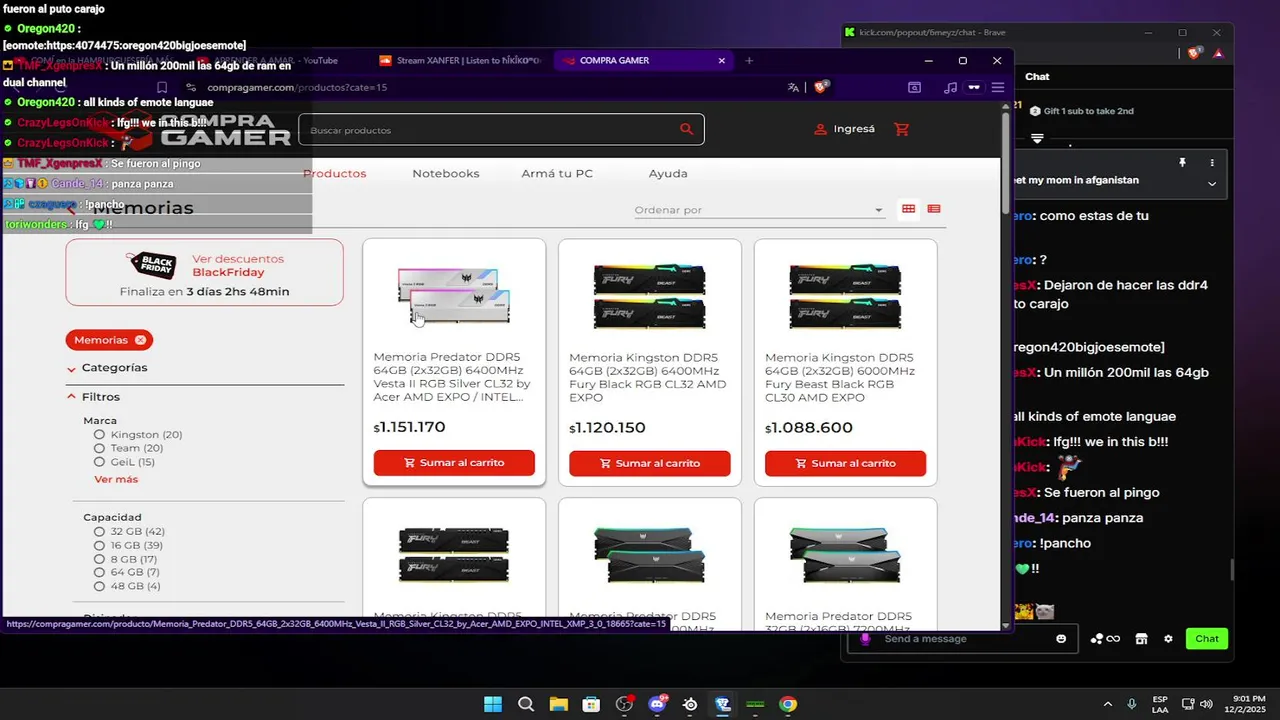Select the Team (20) brand filter
1280x720 pixels.
[128, 448]
